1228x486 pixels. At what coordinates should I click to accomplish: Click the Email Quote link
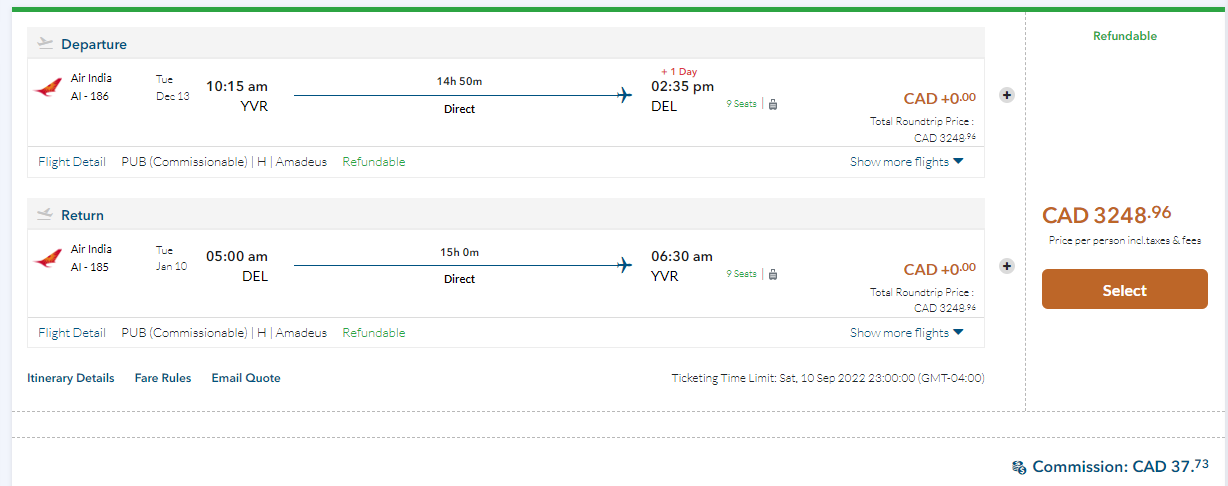pyautogui.click(x=246, y=378)
